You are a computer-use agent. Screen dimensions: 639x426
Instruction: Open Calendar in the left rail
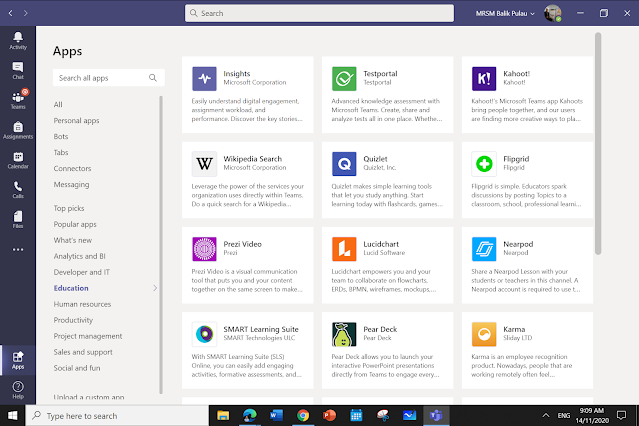point(18,160)
